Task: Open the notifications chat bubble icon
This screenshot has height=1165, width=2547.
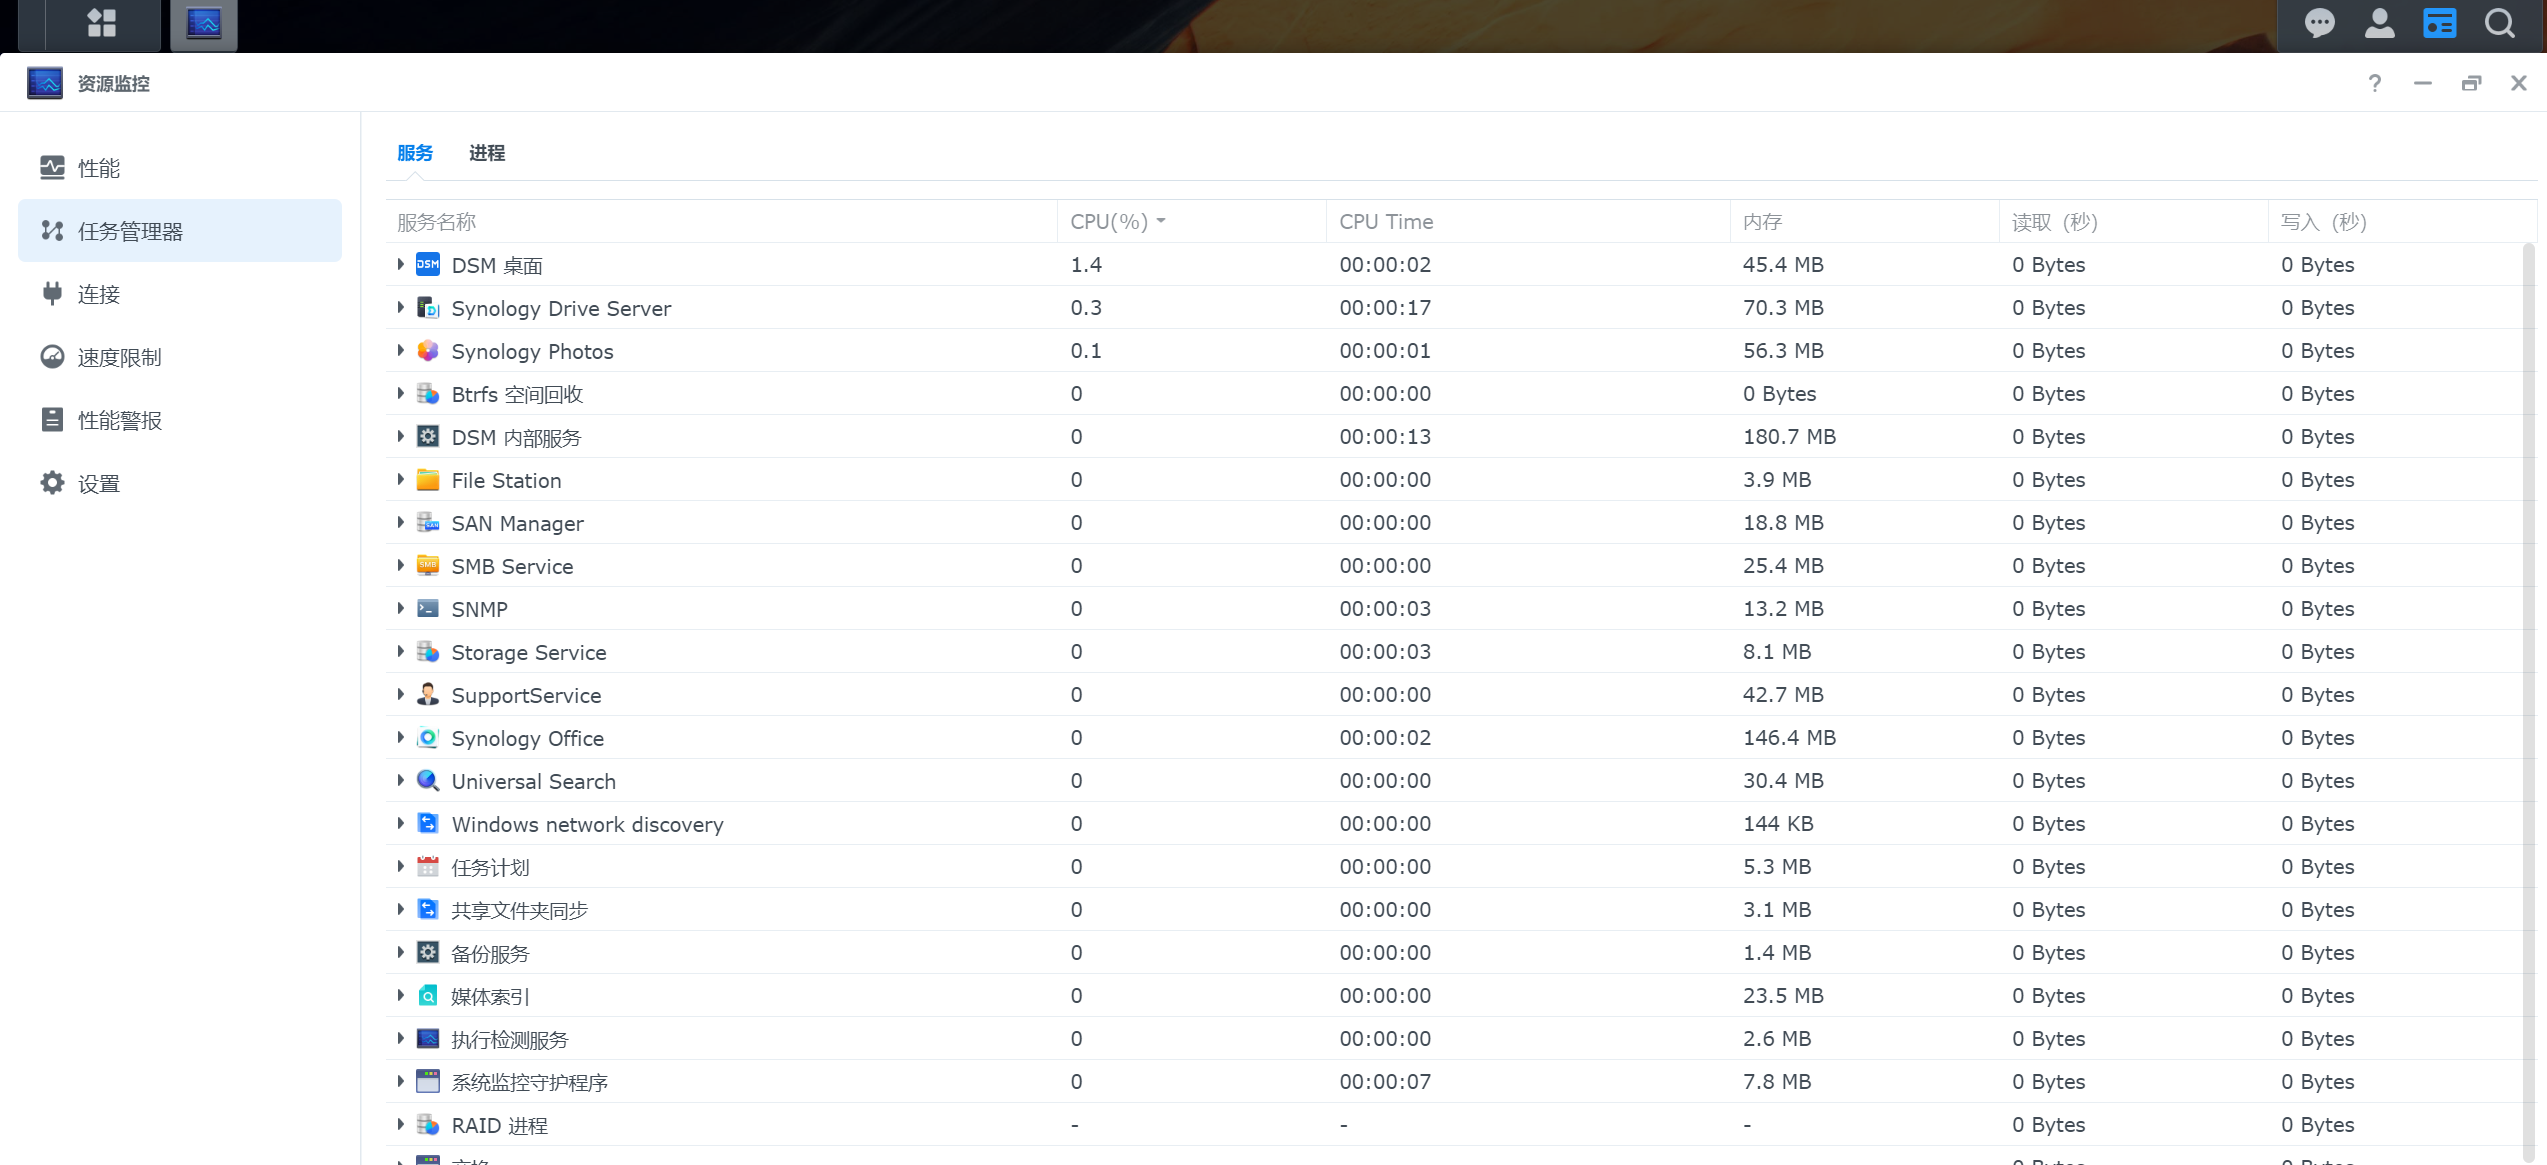Action: coord(2320,23)
